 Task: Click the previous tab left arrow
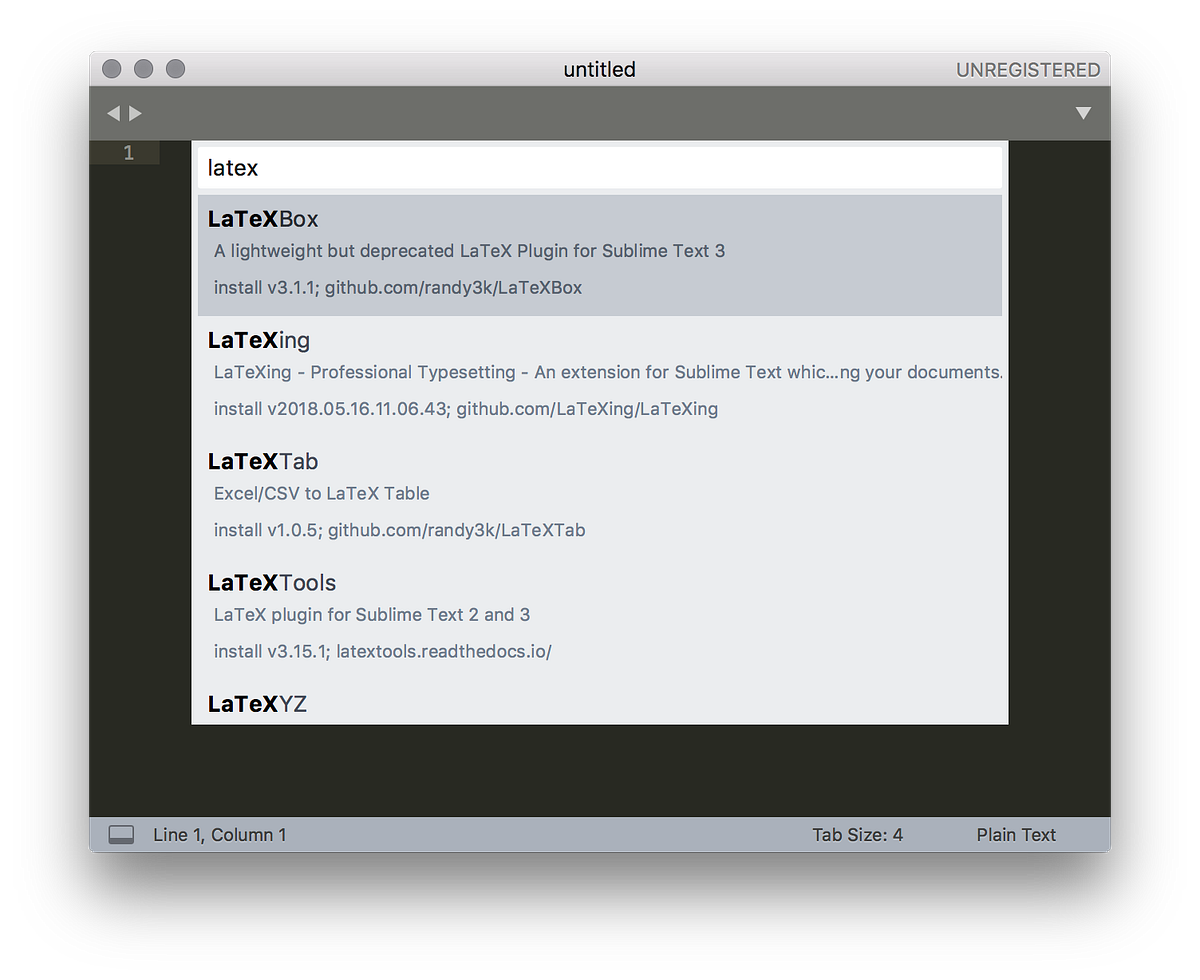coord(113,114)
